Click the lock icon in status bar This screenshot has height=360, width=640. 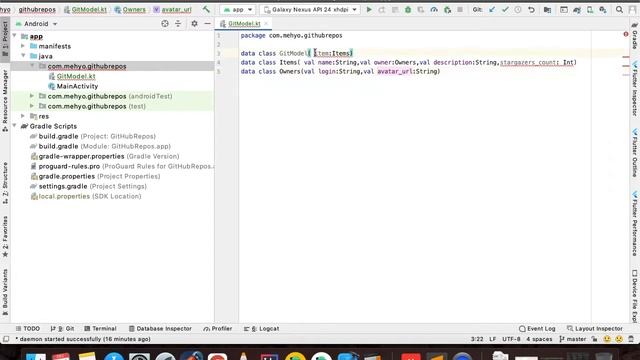point(594,339)
